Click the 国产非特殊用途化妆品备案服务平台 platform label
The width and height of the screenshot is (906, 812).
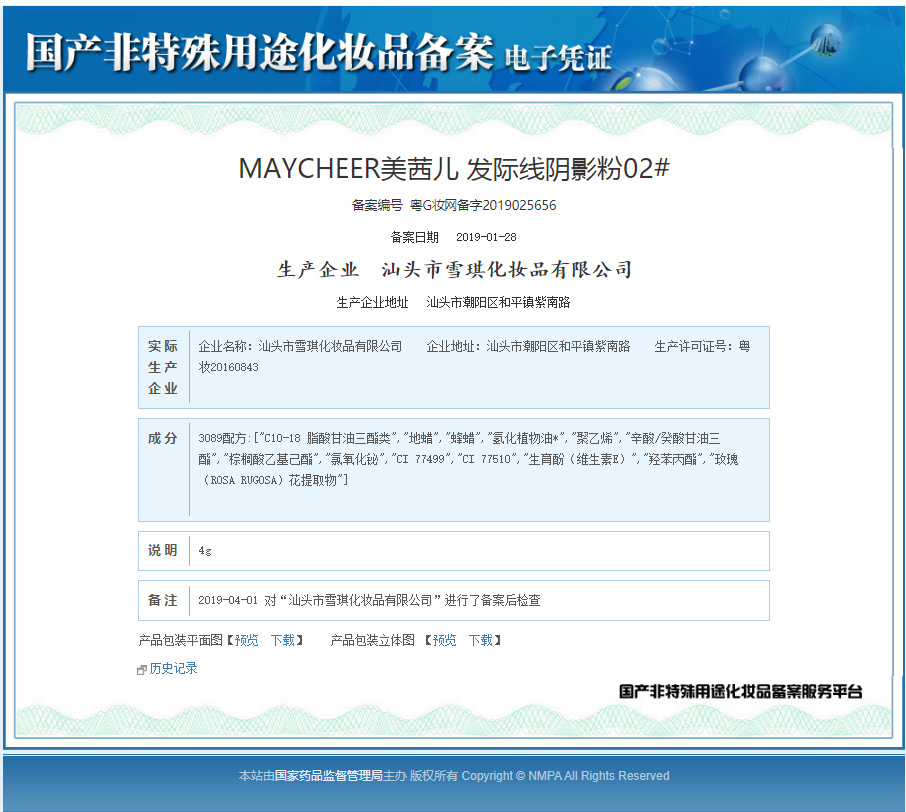coord(741,691)
